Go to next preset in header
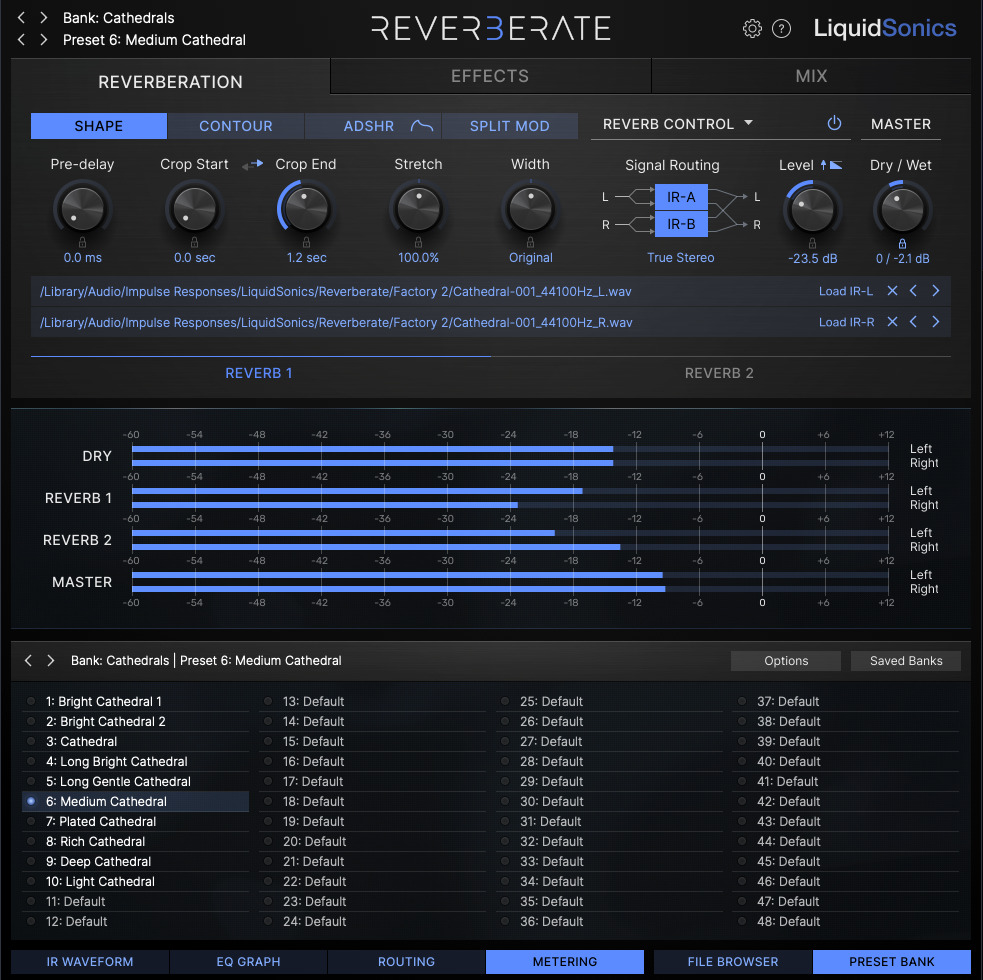This screenshot has height=980, width=983. [43, 40]
